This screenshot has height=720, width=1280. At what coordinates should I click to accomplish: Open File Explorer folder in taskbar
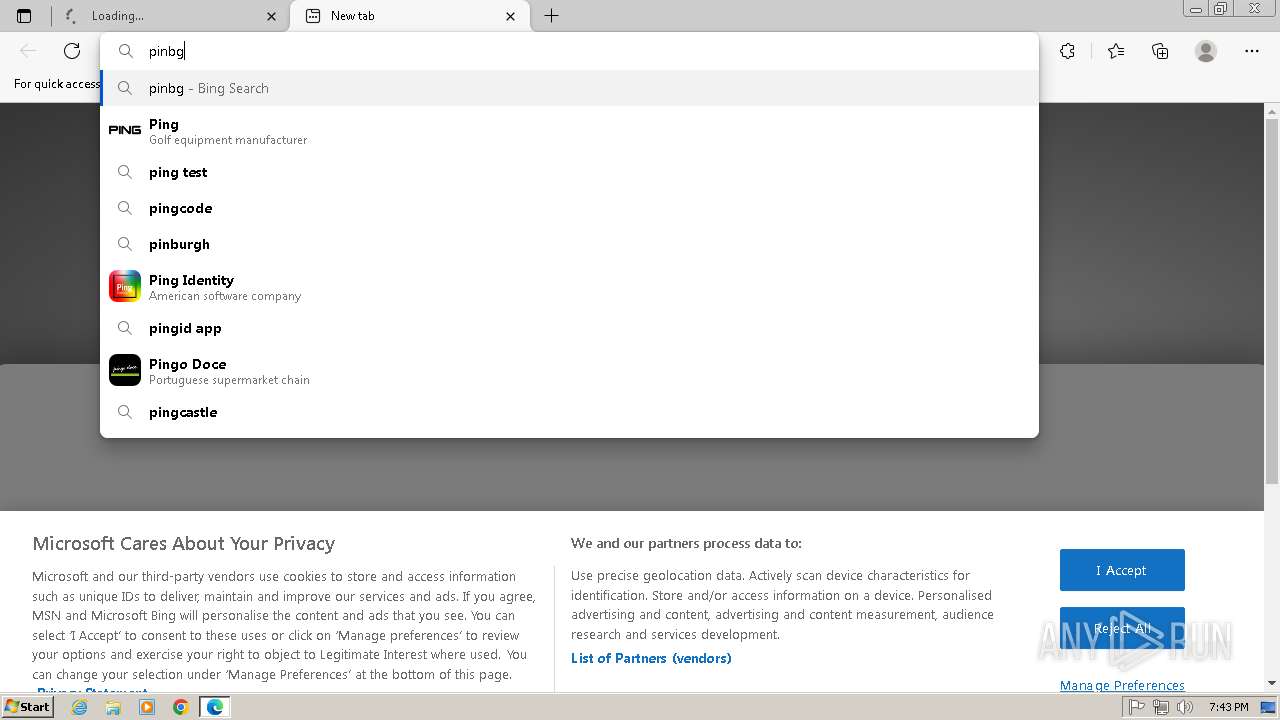[113, 707]
